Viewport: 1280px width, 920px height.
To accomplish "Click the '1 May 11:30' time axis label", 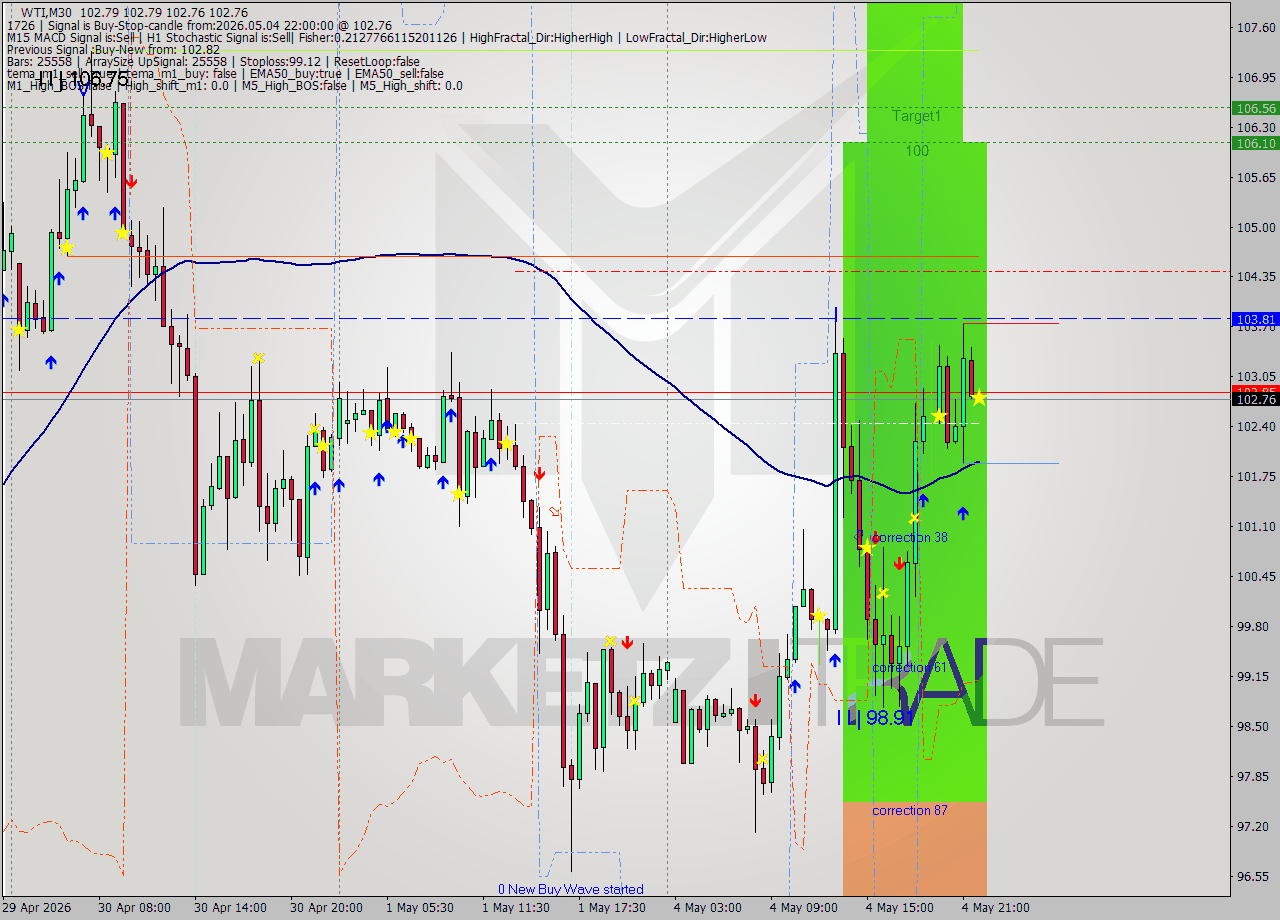I will point(517,908).
